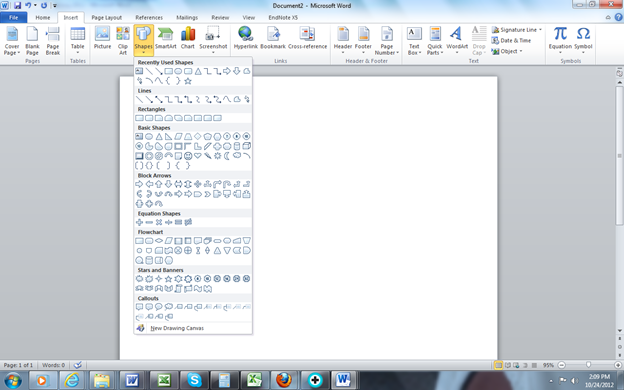
Task: Open the Screenshot dropdown
Action: (213, 40)
